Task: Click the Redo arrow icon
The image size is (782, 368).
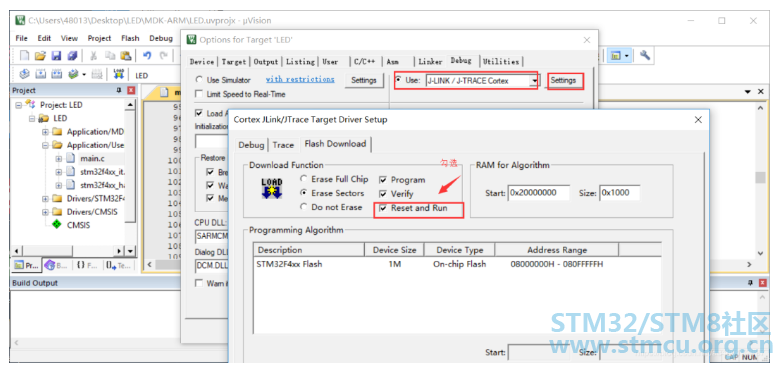Action: [163, 55]
